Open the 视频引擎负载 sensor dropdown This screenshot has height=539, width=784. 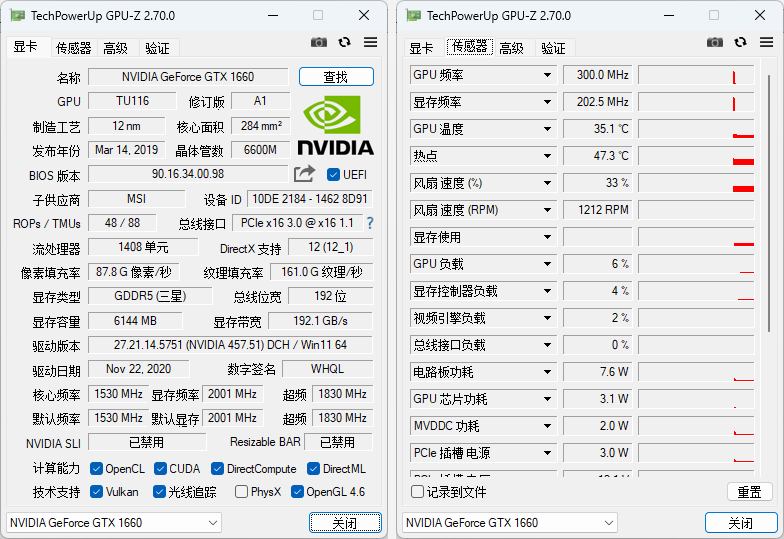point(548,318)
